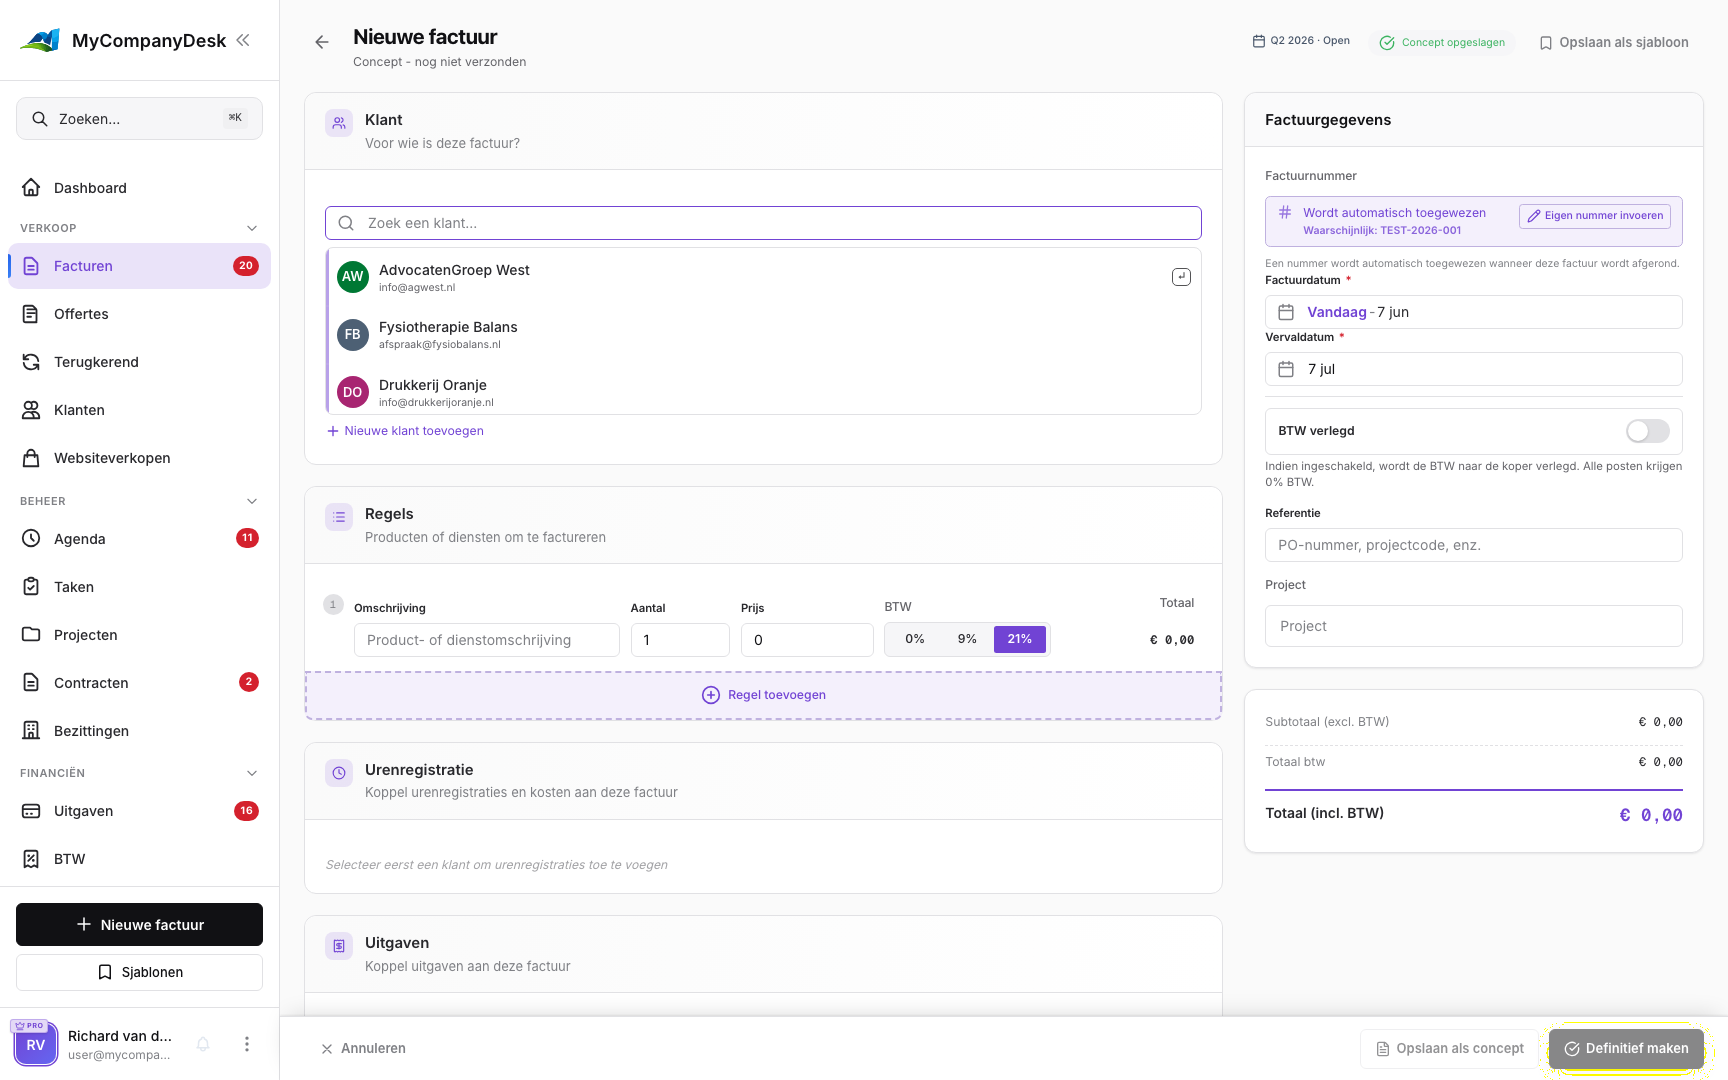Click Definitief maken button
The image size is (1728, 1080).
click(x=1626, y=1048)
